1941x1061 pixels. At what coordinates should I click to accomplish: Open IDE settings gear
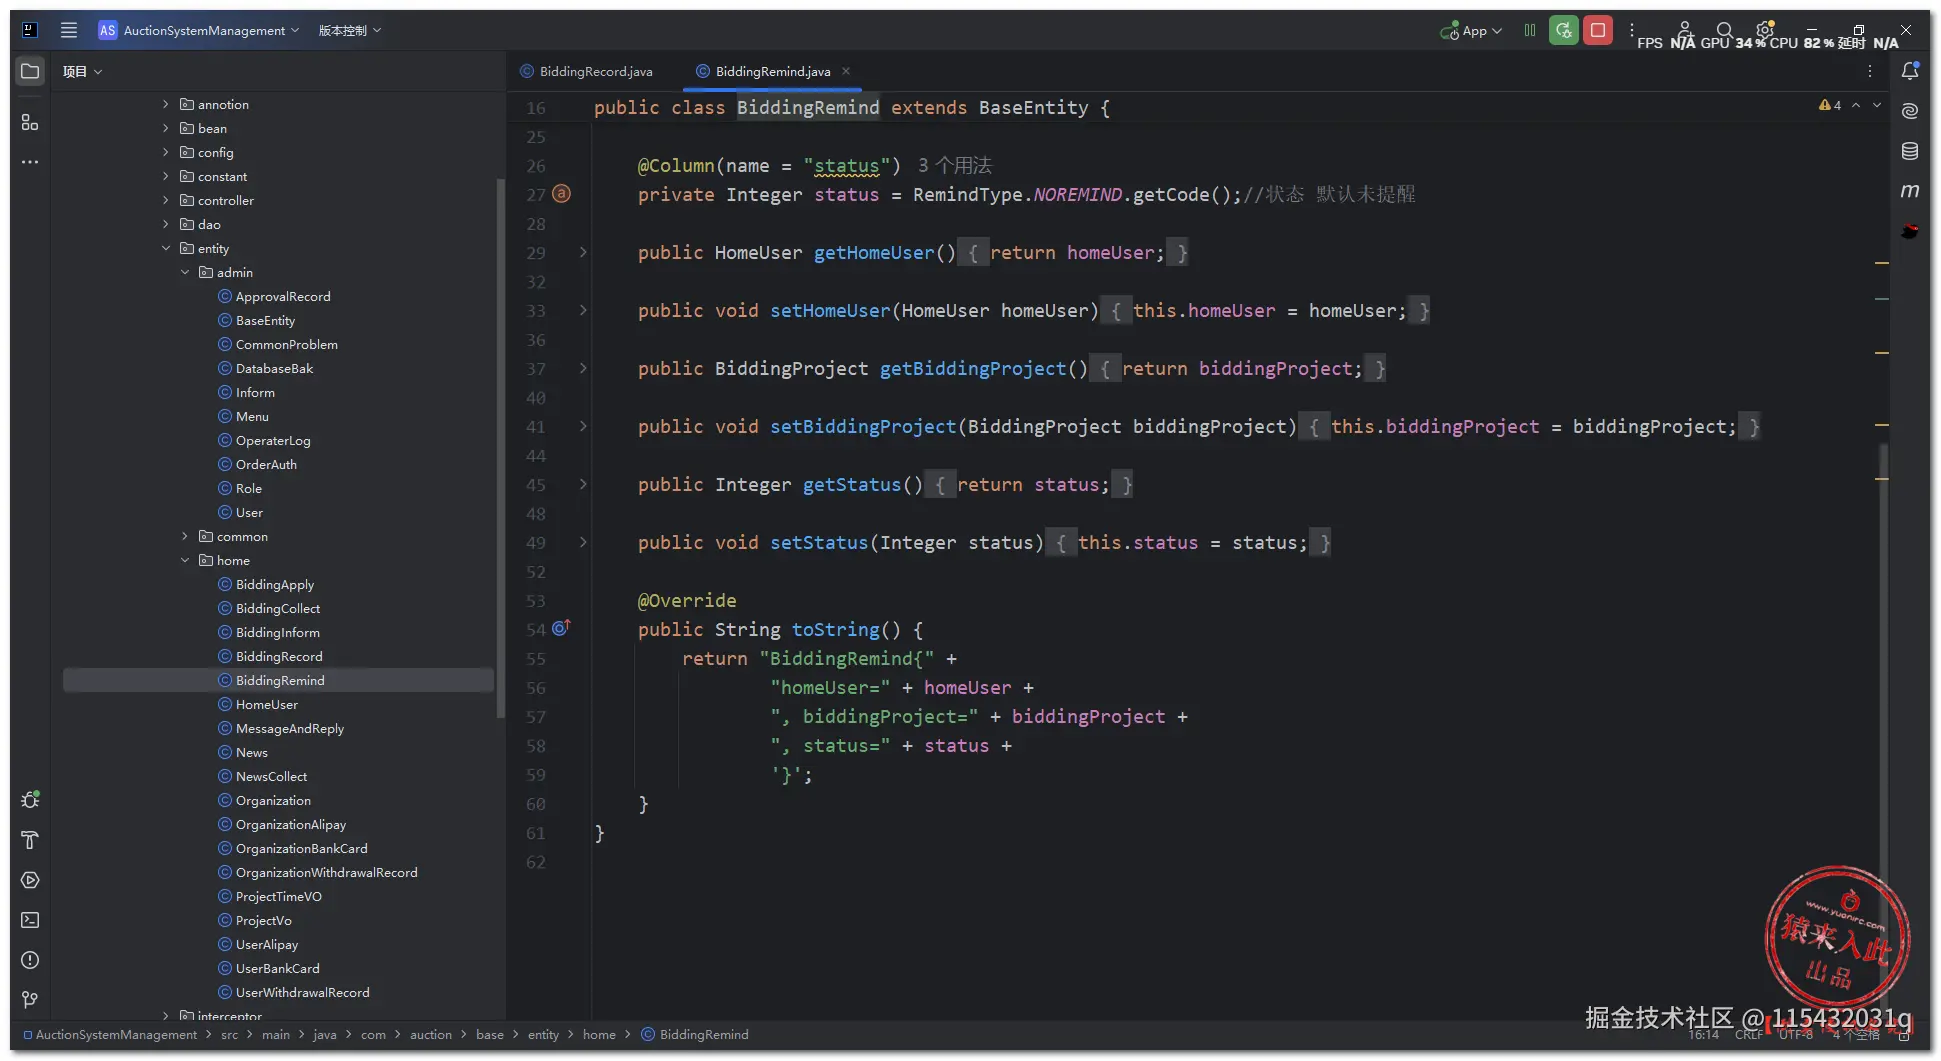1765,30
